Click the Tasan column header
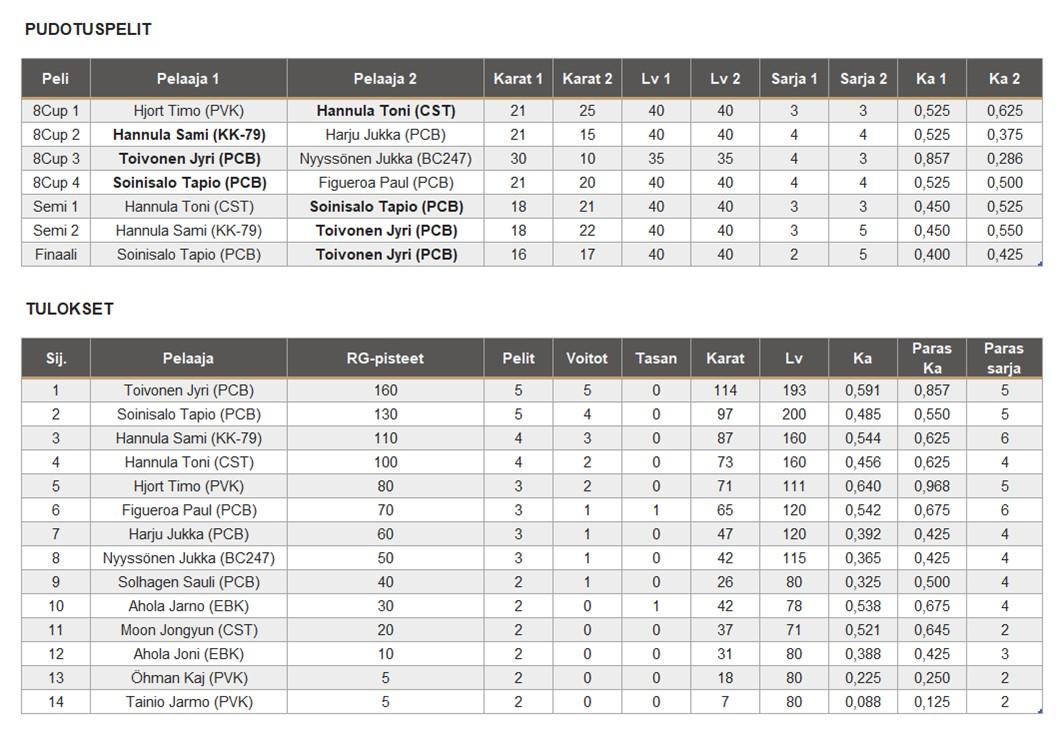This screenshot has width=1064, height=733. coord(656,358)
